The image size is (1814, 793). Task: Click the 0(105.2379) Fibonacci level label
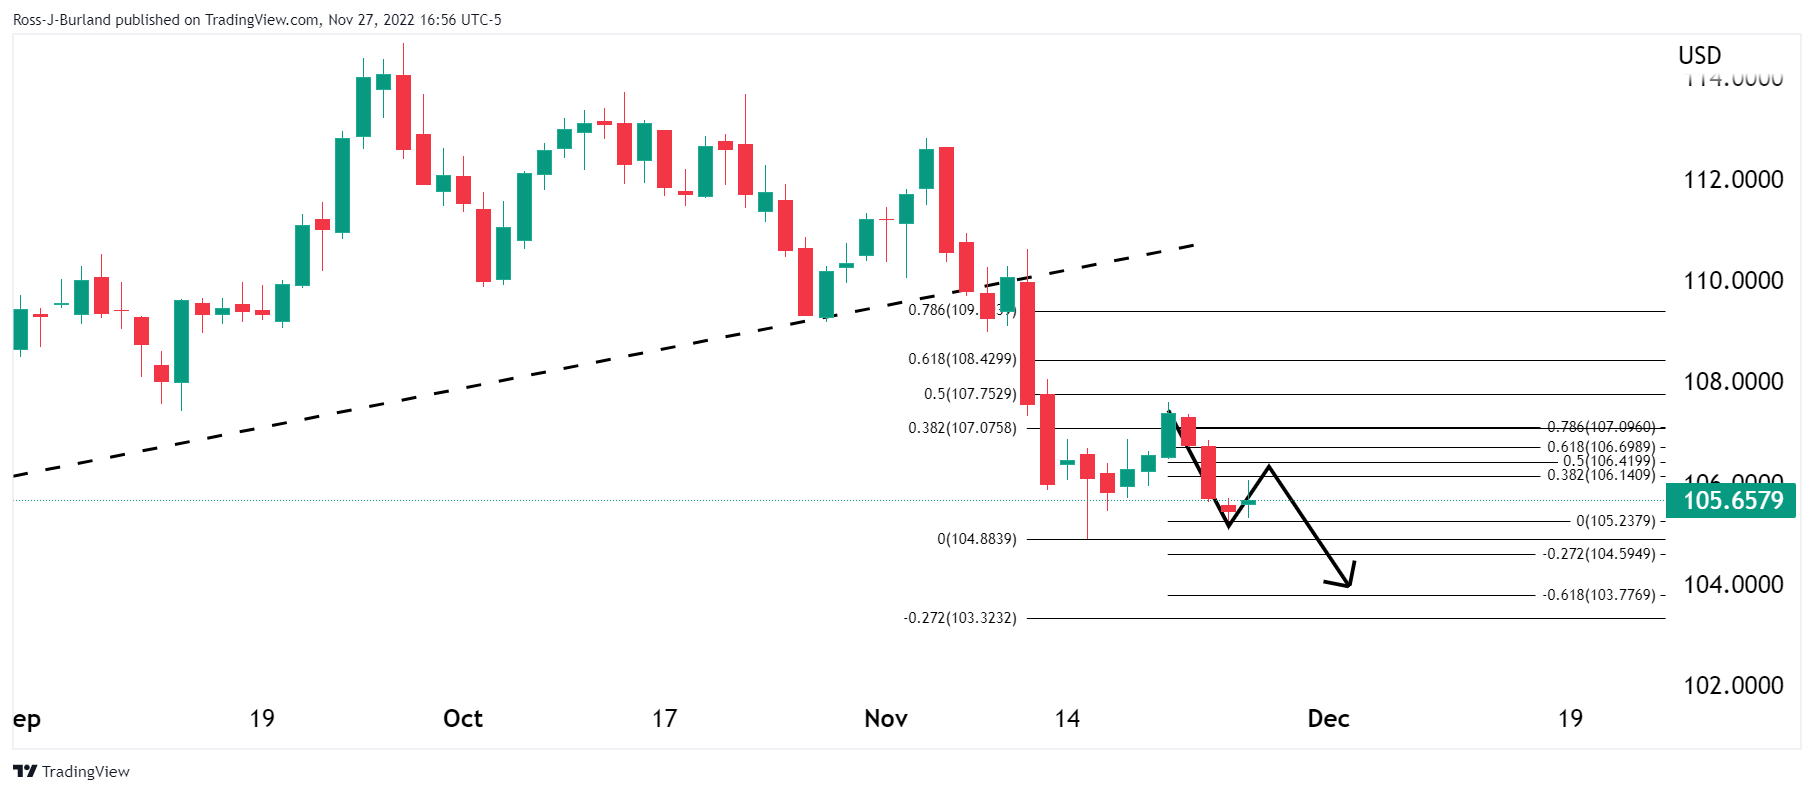pyautogui.click(x=1615, y=521)
